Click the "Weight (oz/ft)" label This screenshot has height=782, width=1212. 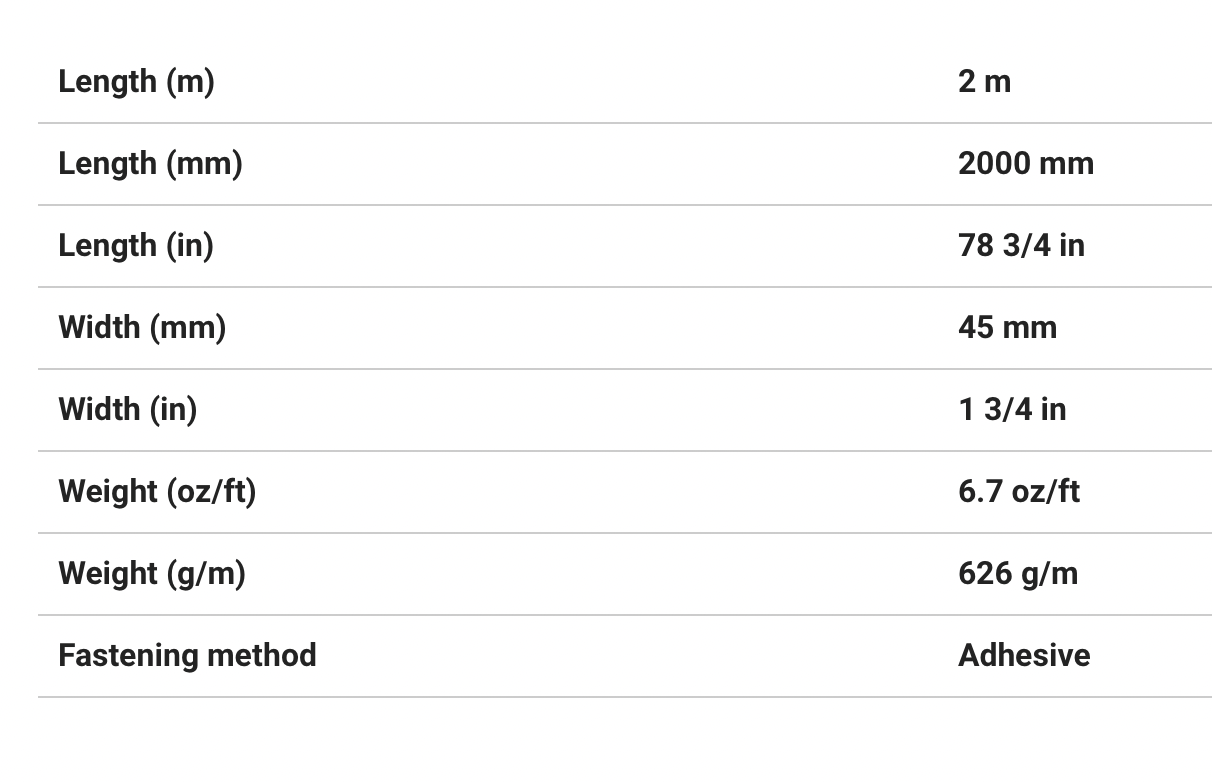[x=157, y=491]
